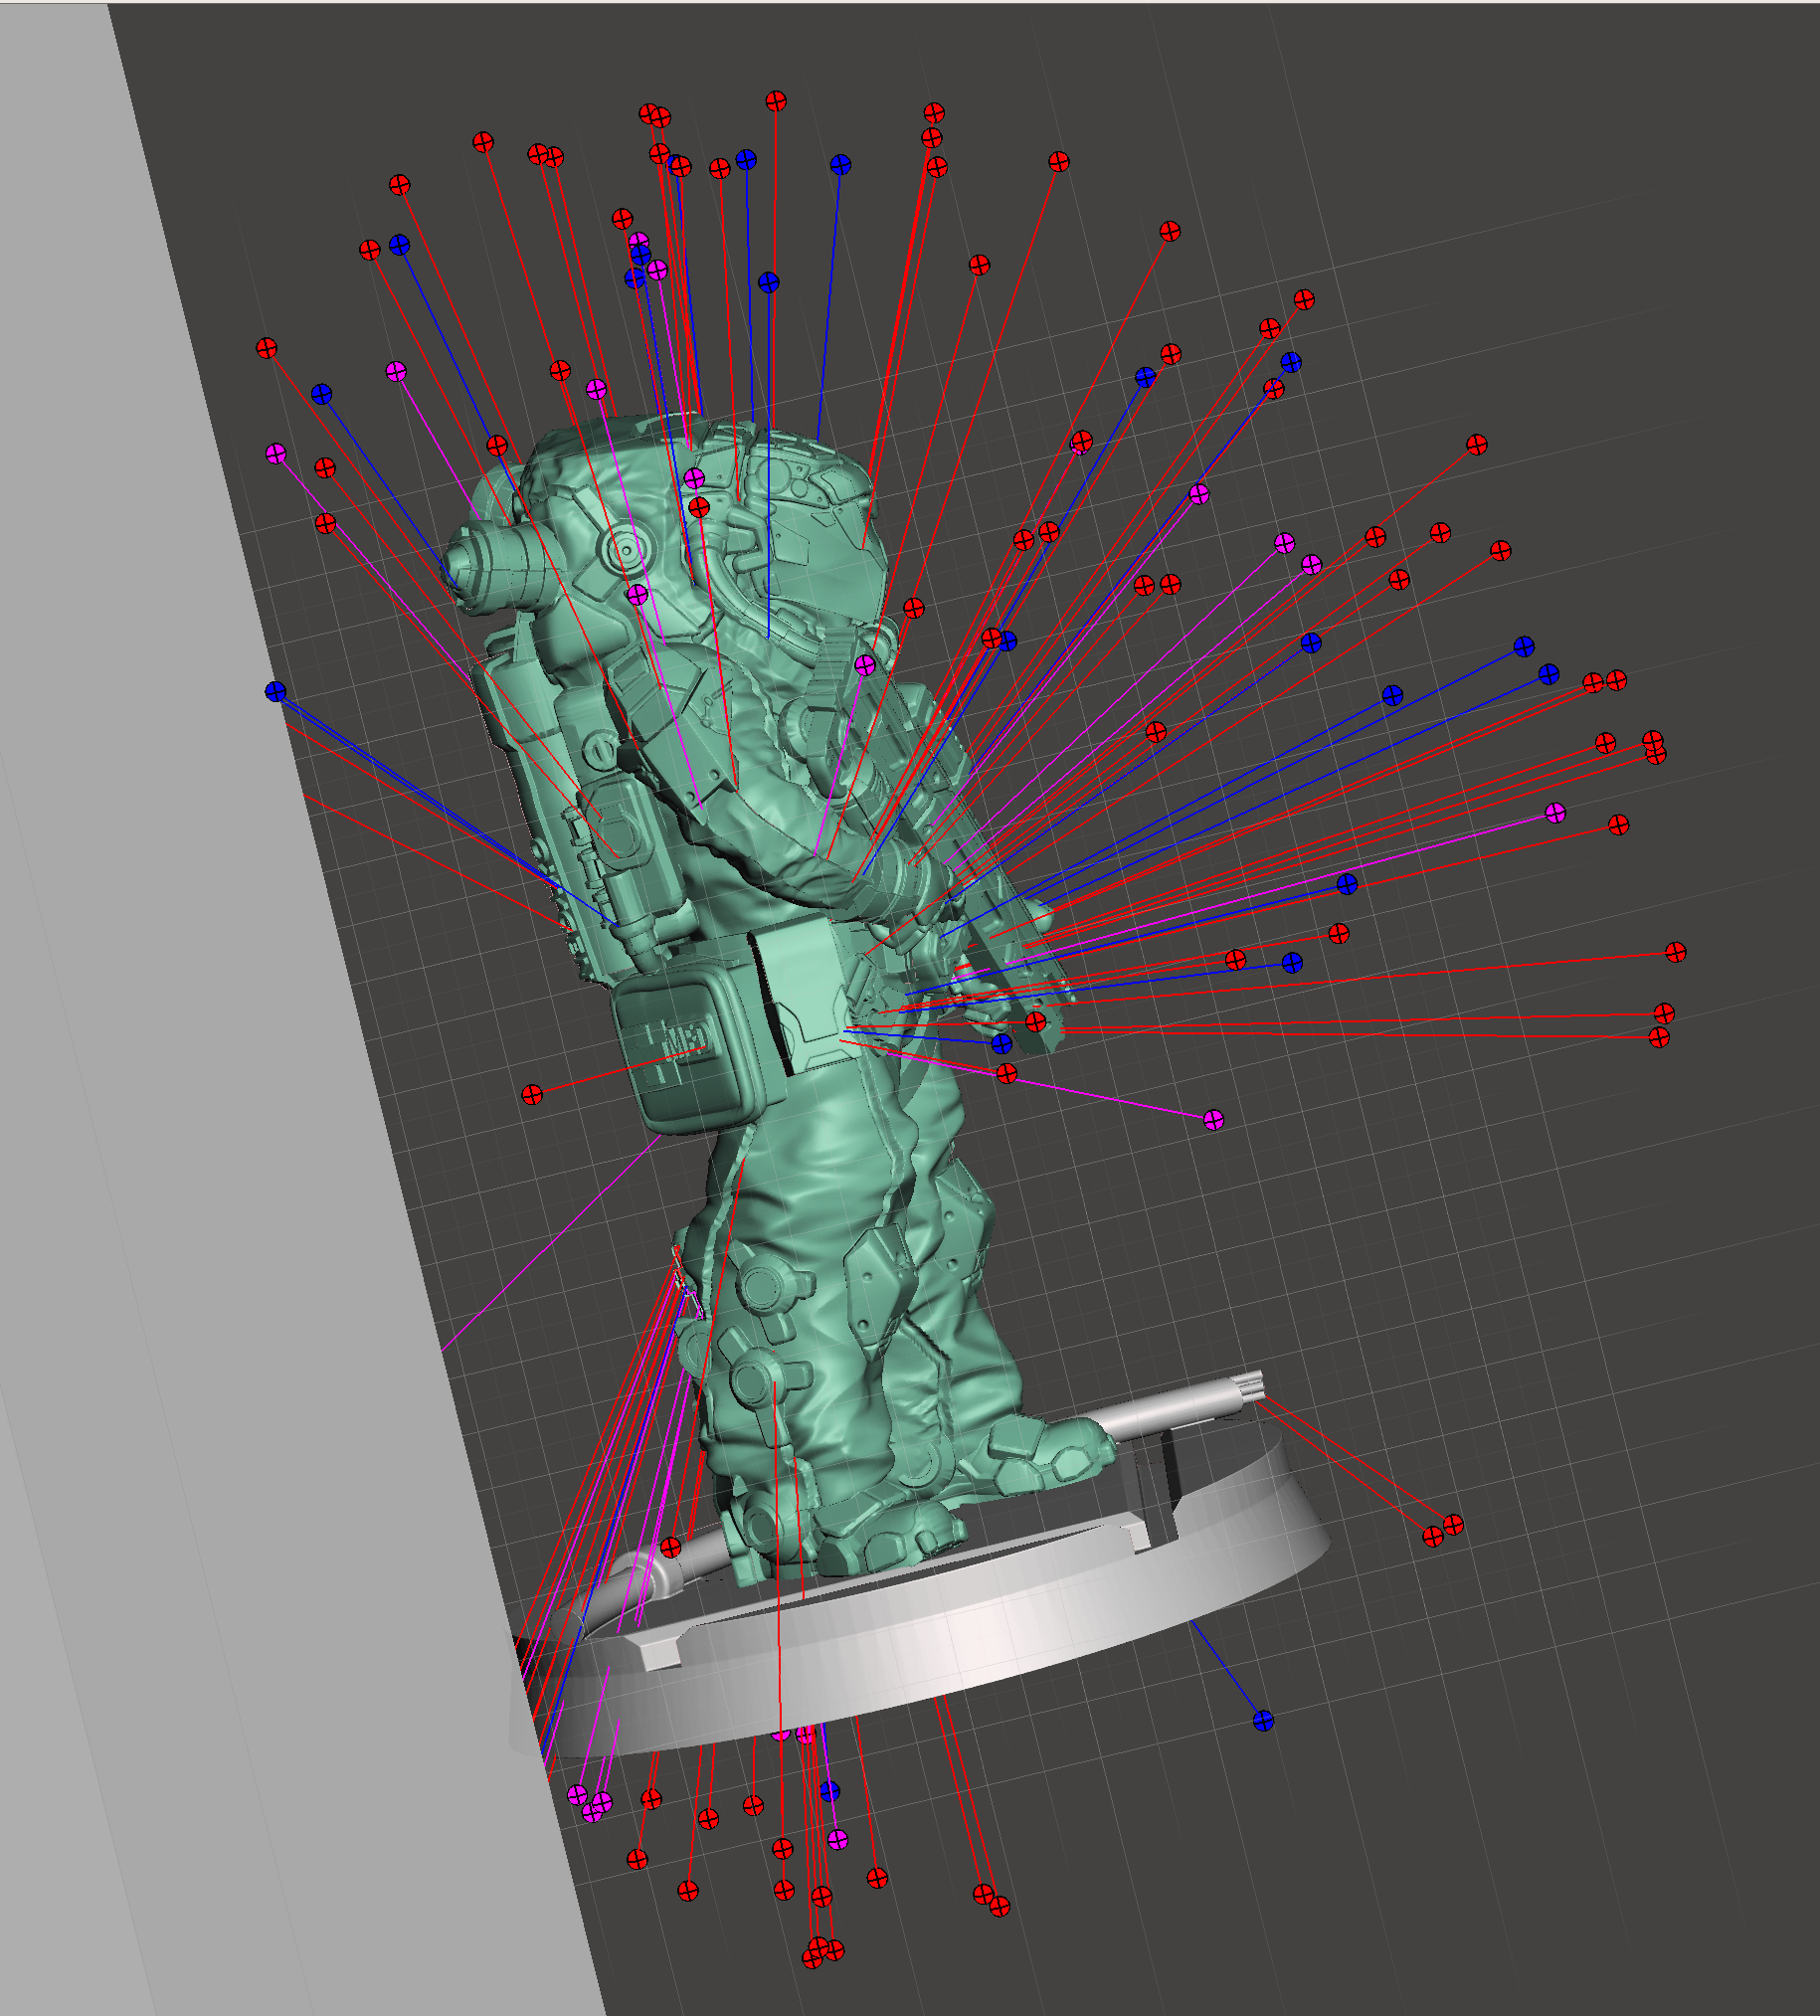Select the red support handle beside the MED pouch

click(x=532, y=1095)
